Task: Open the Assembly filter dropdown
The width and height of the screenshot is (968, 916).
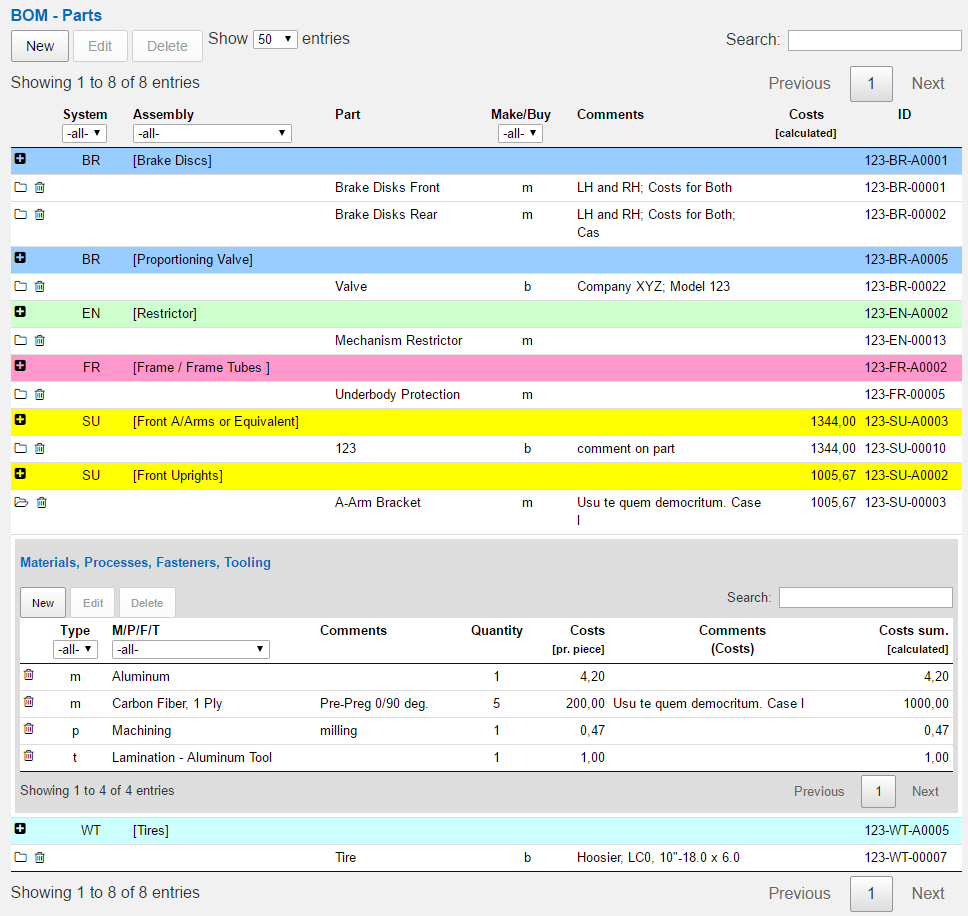Action: pos(211,134)
